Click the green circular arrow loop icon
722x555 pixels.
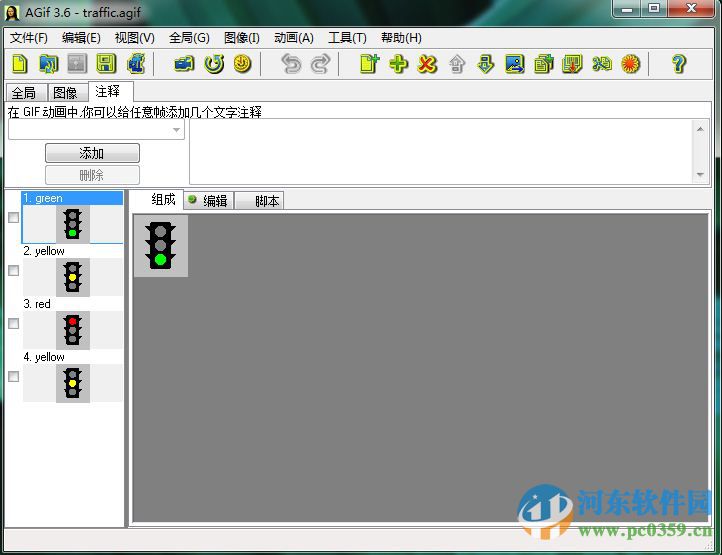[x=214, y=64]
